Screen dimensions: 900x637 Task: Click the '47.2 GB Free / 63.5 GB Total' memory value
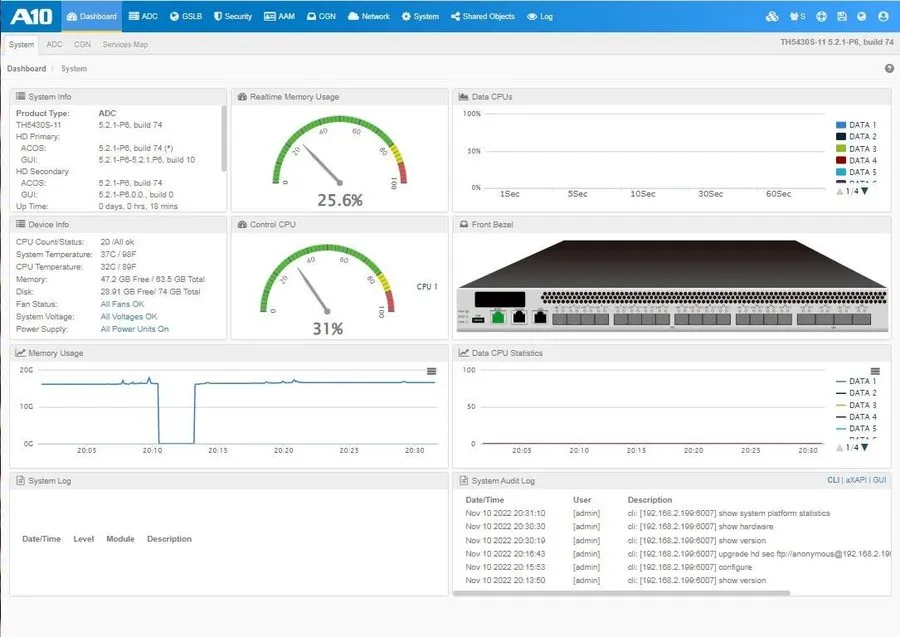153,279
